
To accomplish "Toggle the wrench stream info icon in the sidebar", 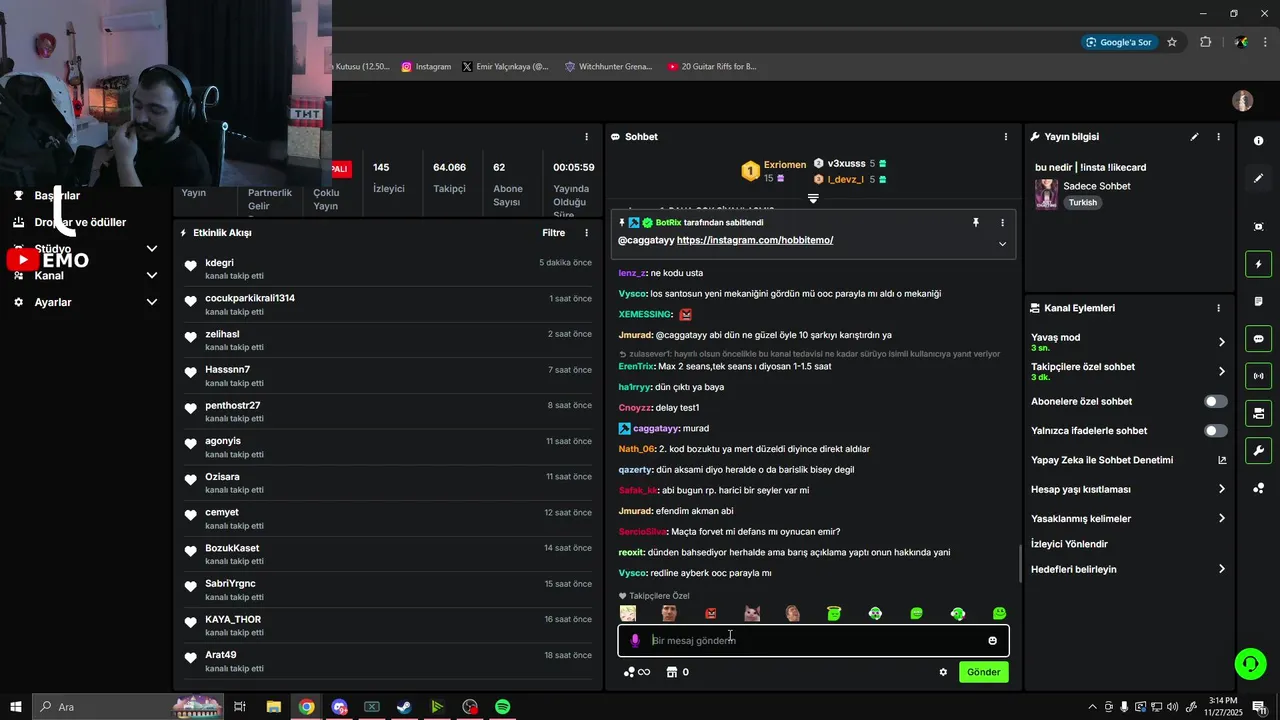I will [x=1259, y=451].
